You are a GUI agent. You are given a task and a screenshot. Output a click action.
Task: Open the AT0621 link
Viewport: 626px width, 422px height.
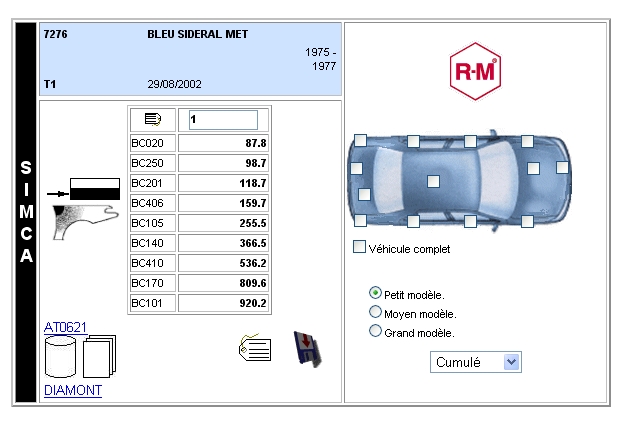coord(65,327)
